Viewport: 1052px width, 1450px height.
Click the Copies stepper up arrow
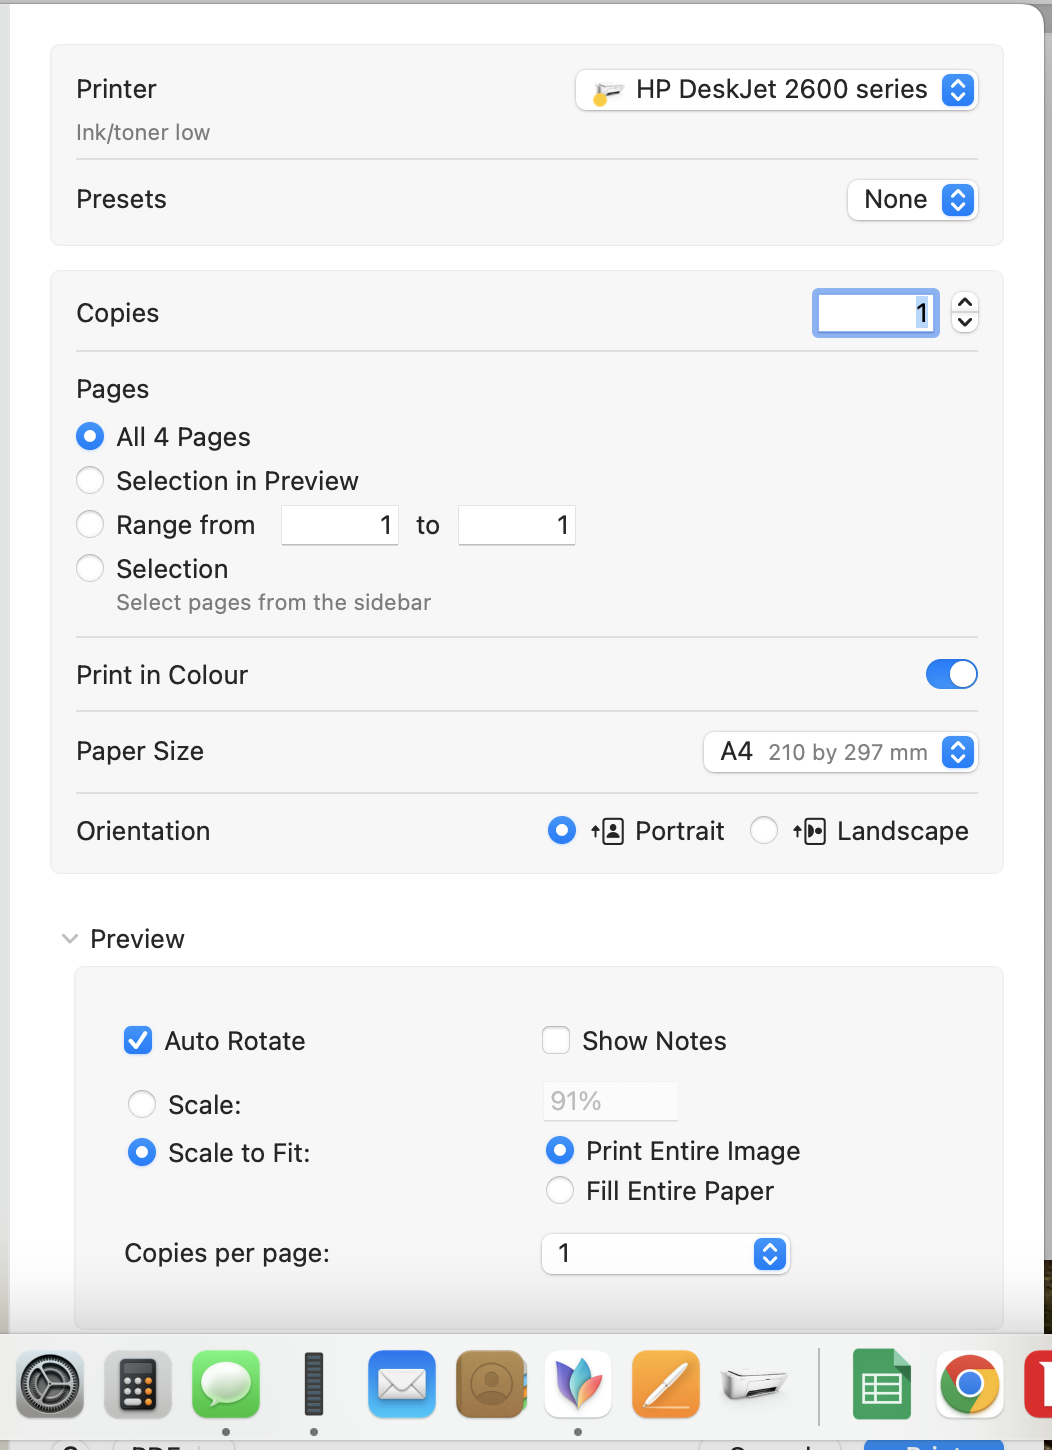(x=965, y=302)
